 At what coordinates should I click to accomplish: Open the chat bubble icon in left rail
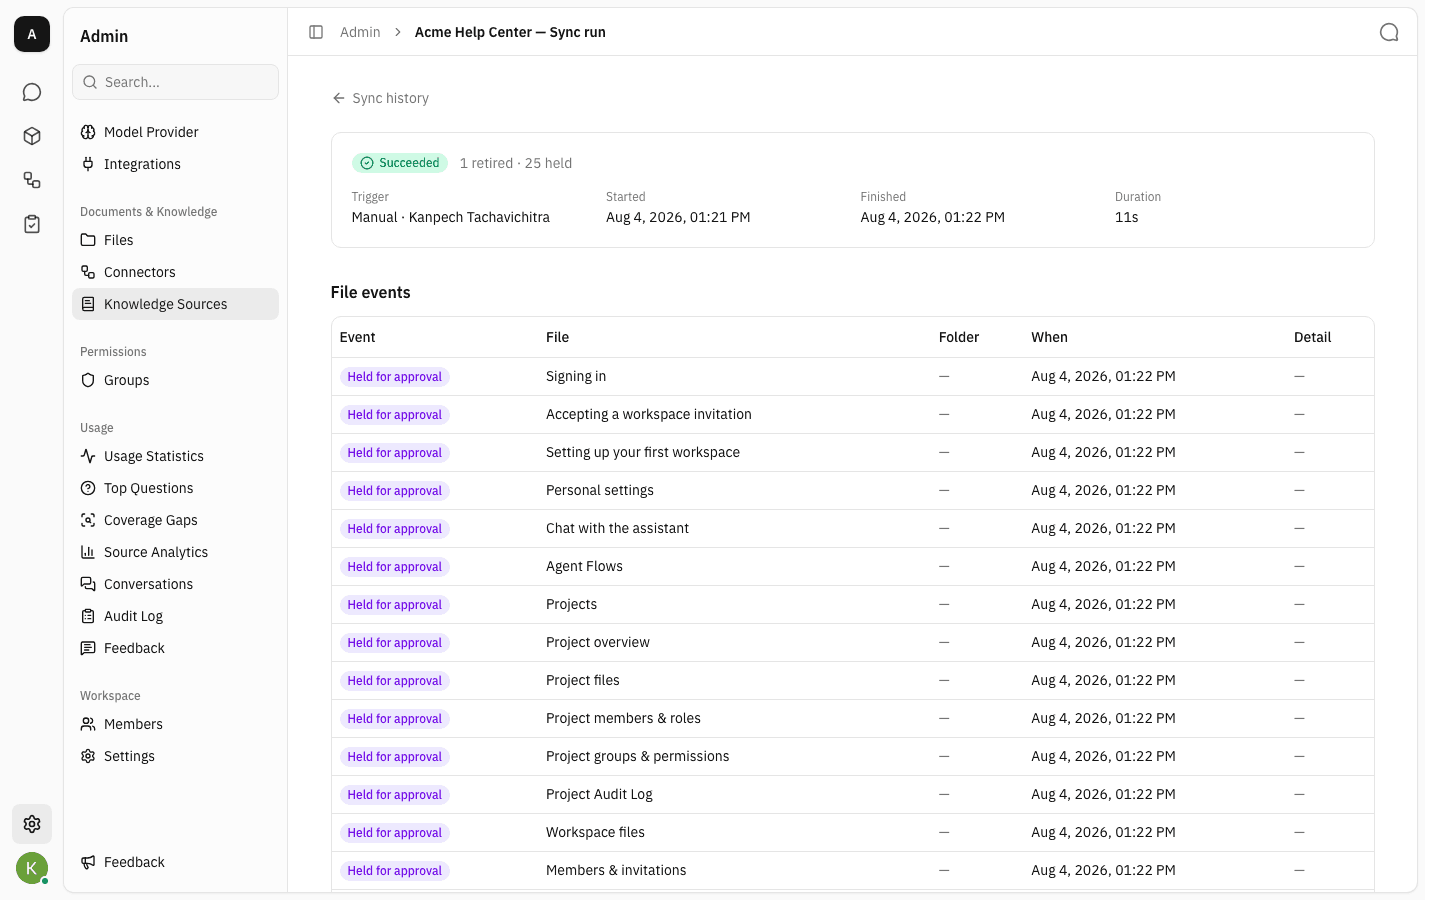tap(32, 92)
